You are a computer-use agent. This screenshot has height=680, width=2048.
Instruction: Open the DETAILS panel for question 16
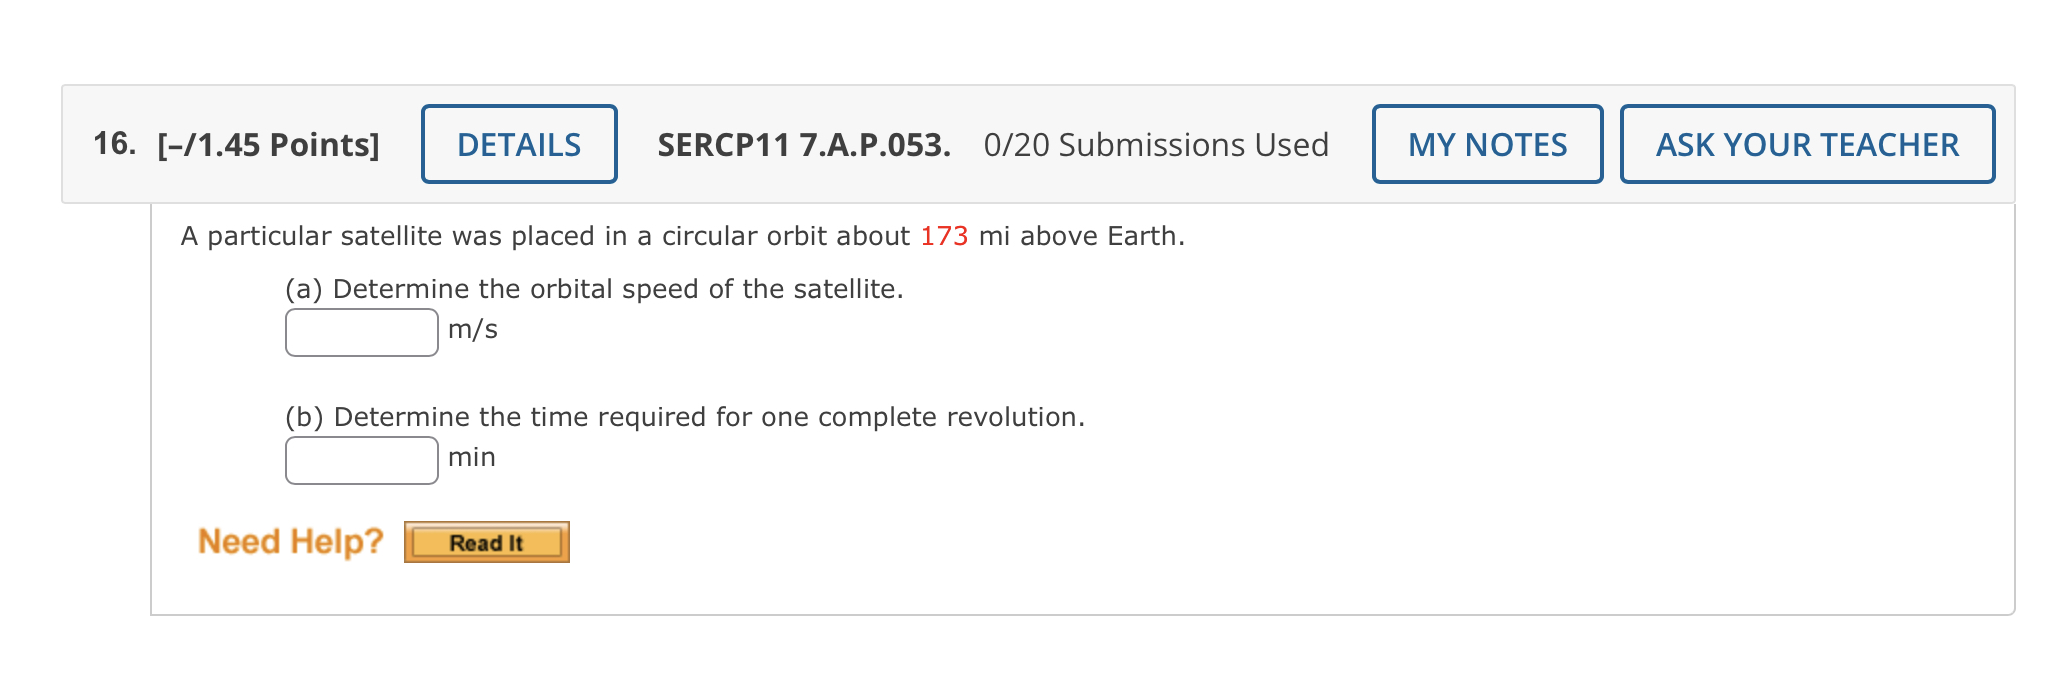click(x=518, y=144)
